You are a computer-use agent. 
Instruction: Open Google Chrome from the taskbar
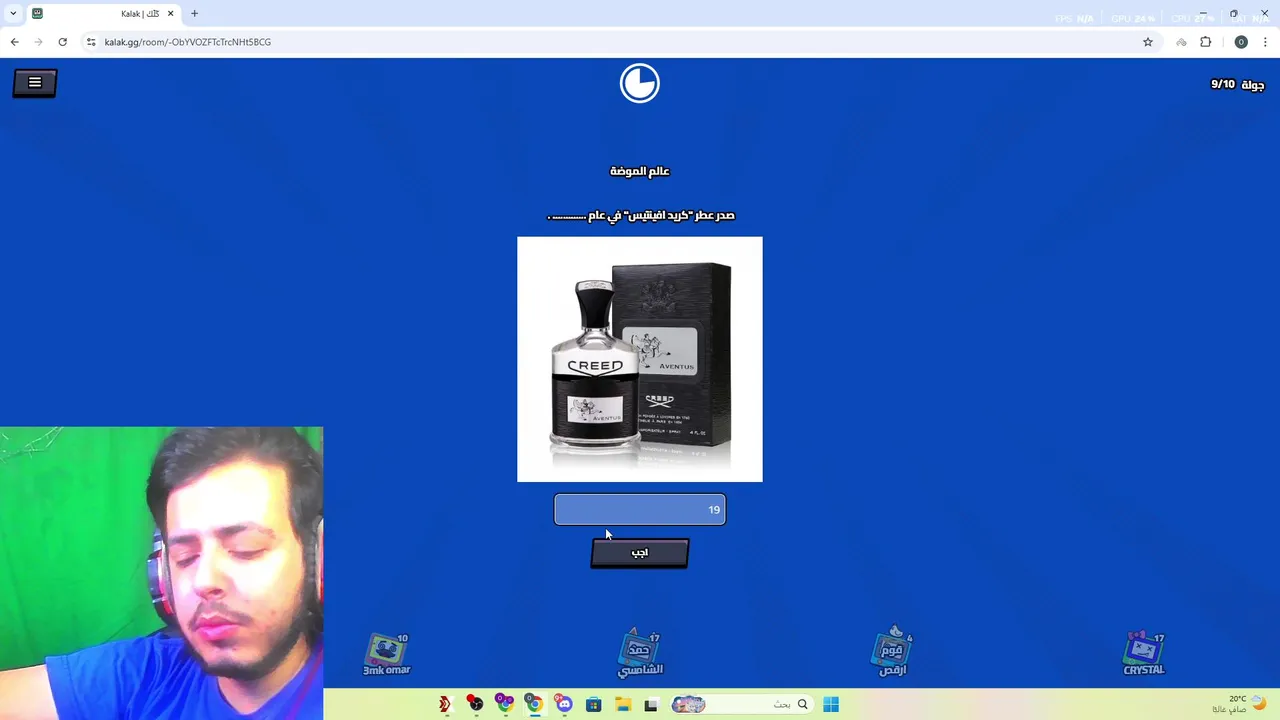(x=535, y=705)
